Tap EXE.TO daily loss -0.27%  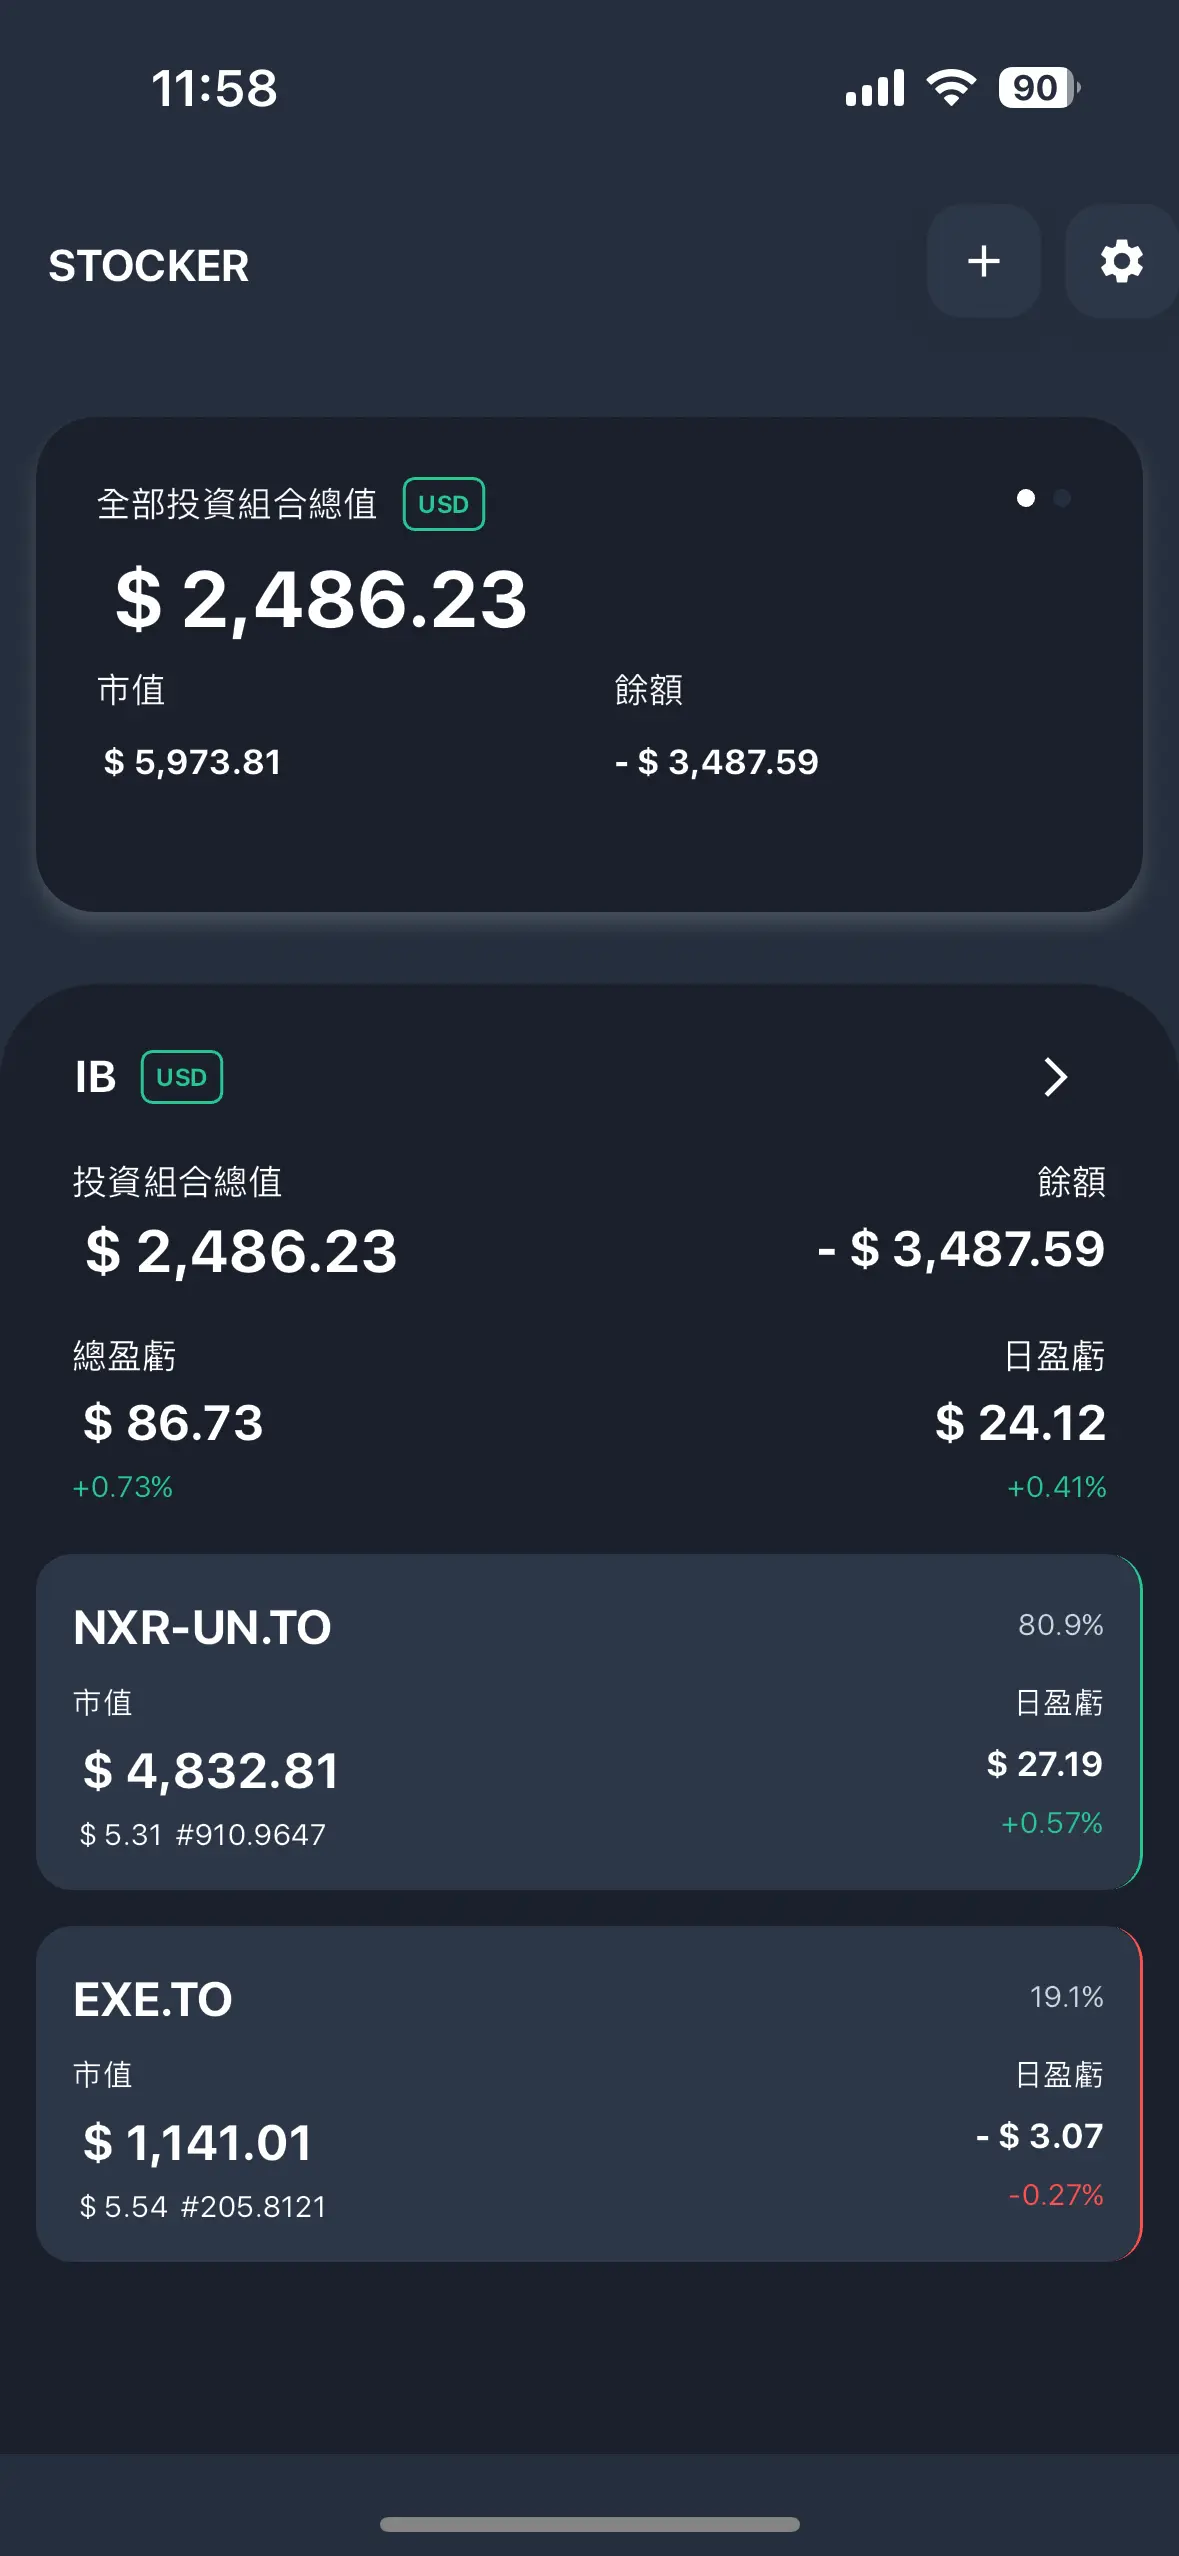tap(1056, 2195)
